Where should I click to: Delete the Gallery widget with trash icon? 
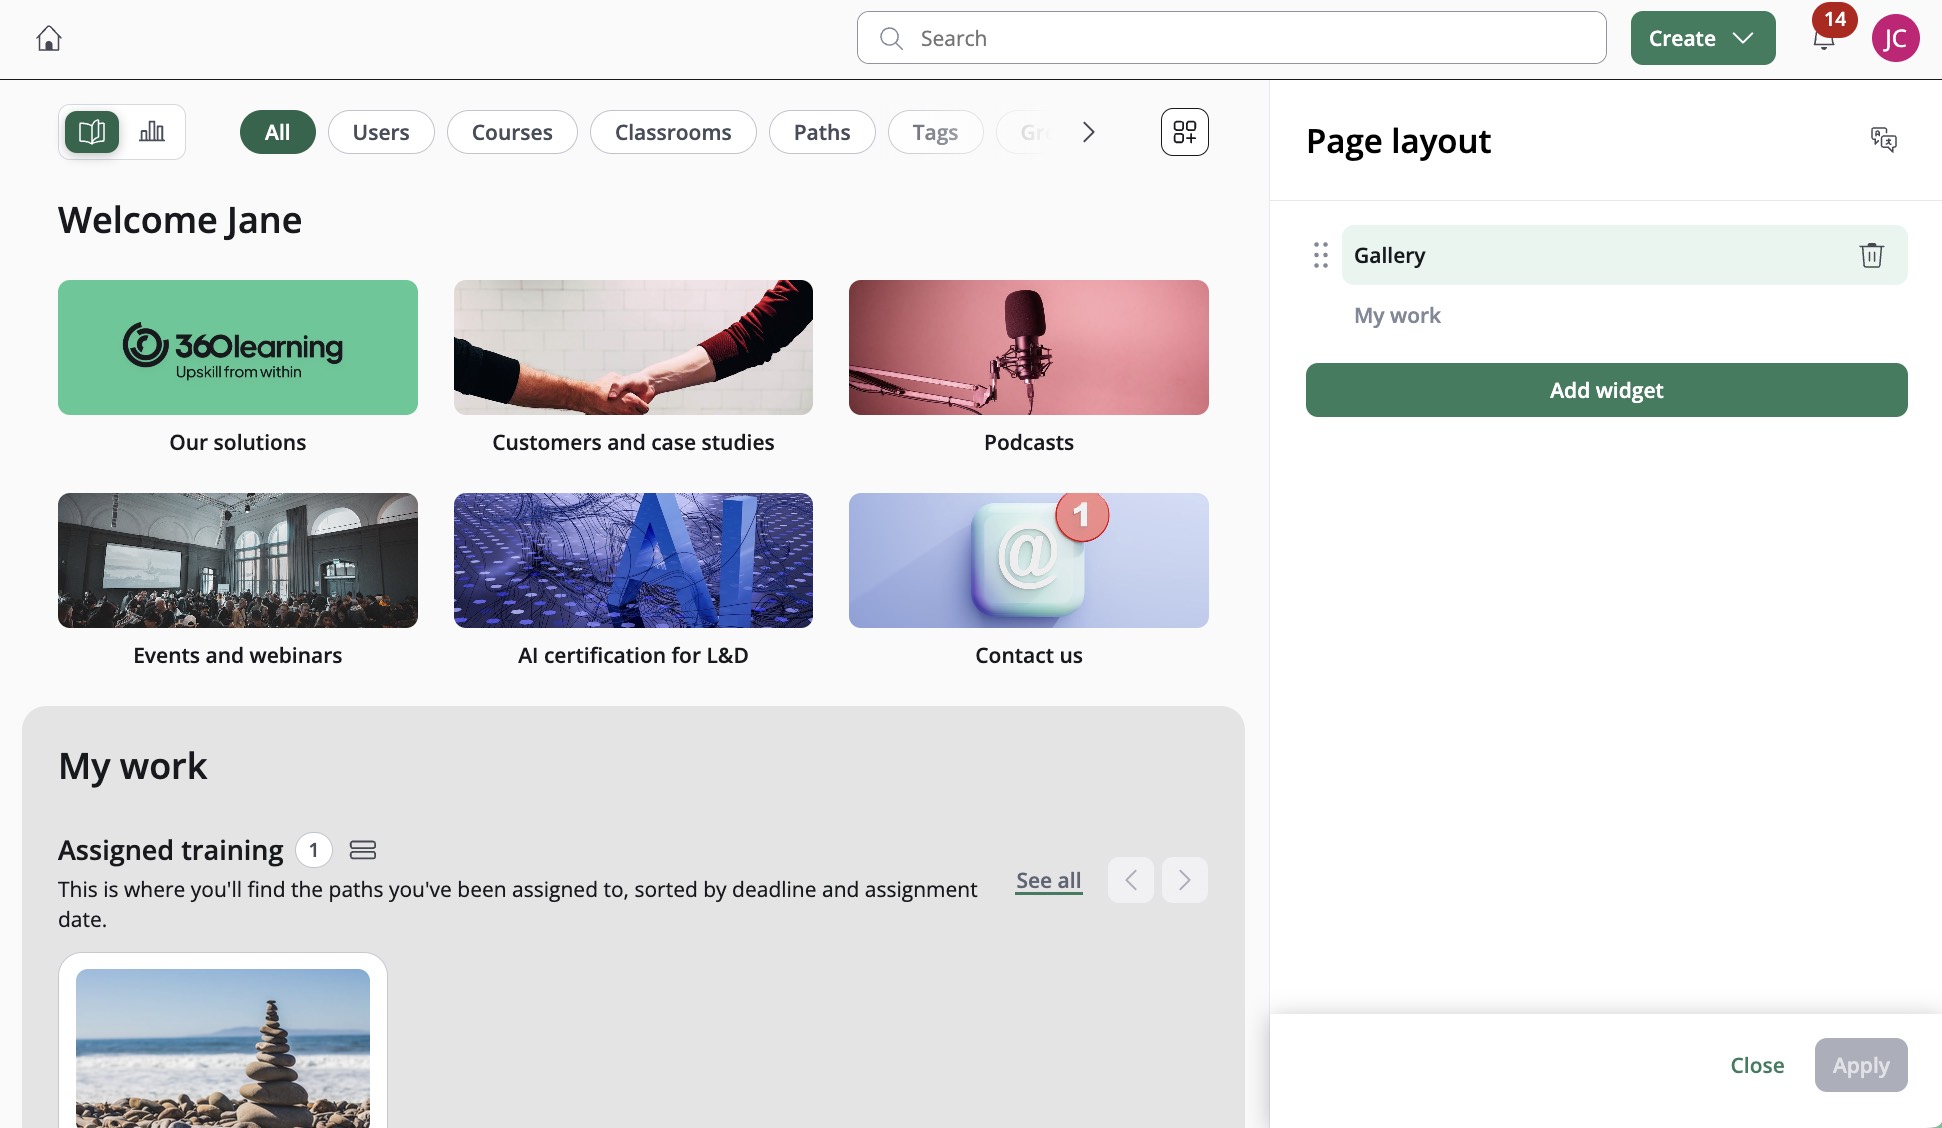click(x=1872, y=255)
